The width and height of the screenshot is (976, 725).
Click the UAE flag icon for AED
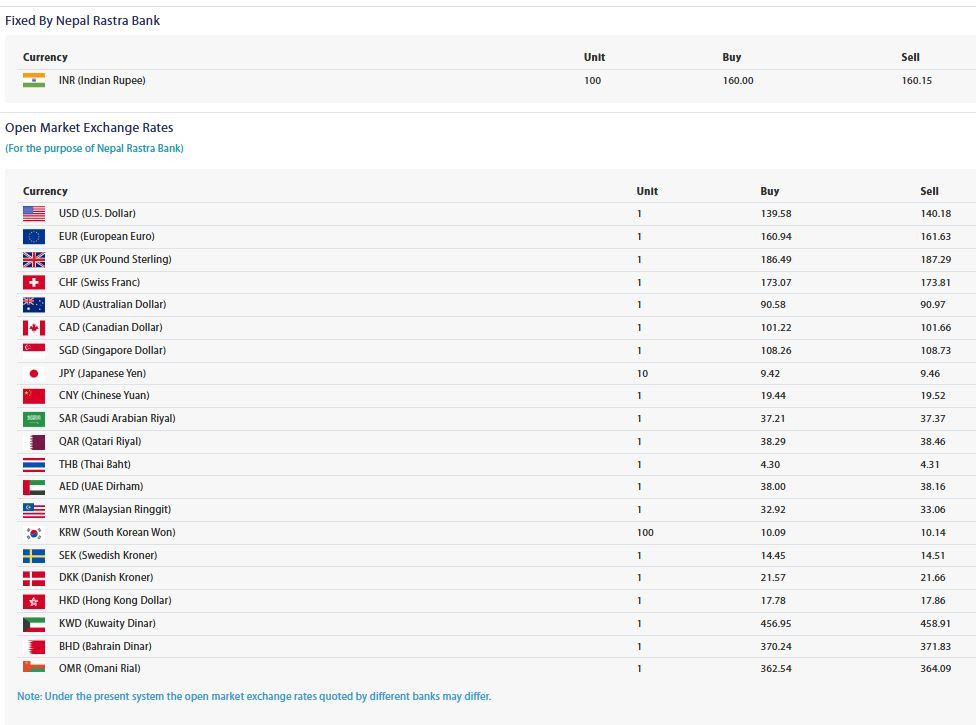34,487
